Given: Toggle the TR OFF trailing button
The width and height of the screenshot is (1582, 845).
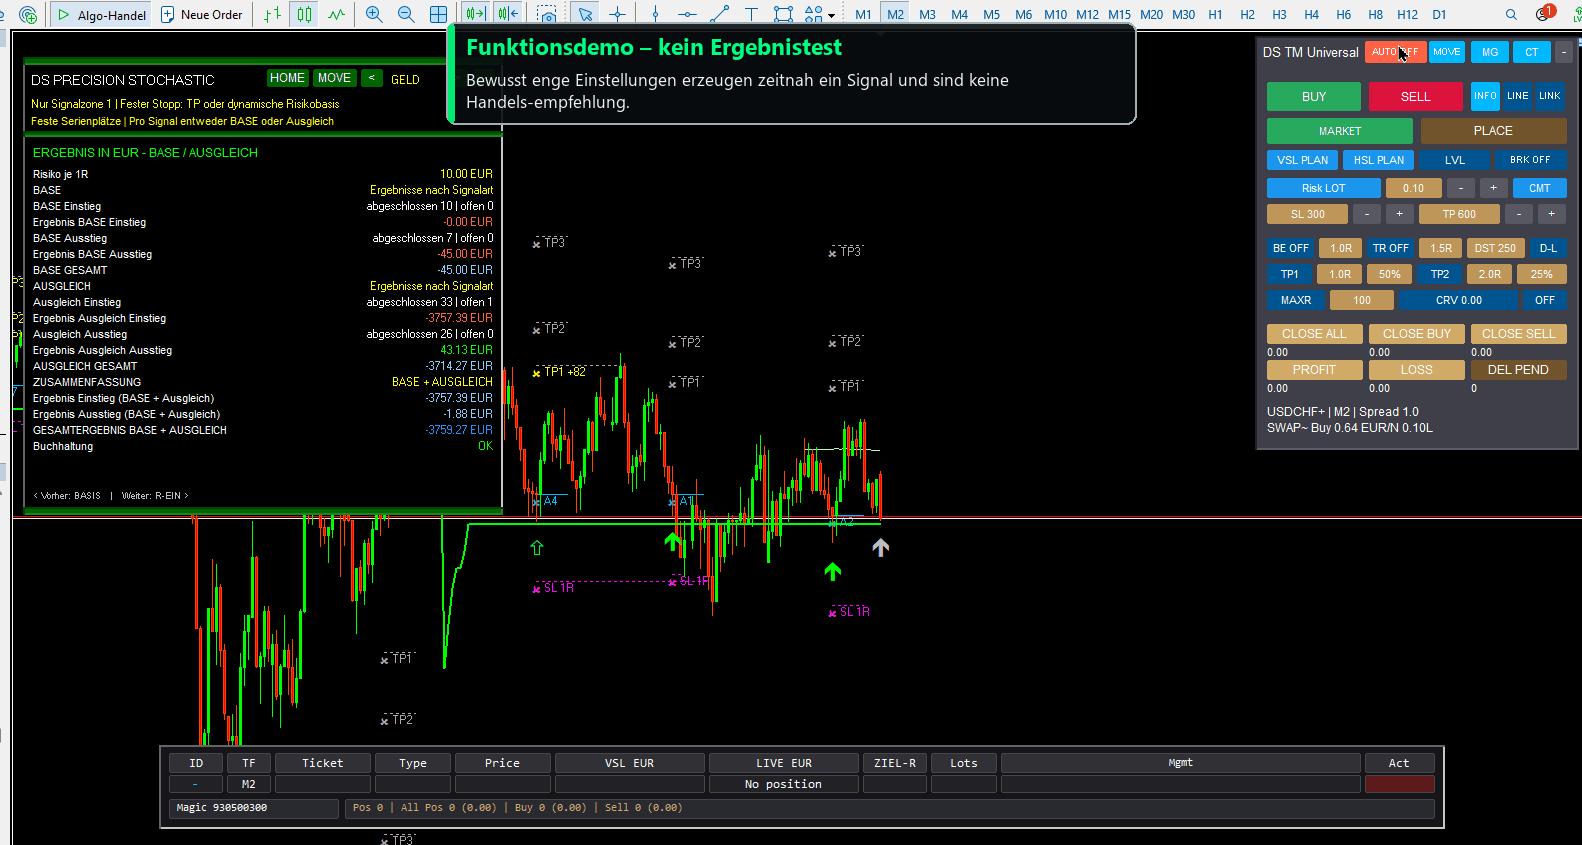Looking at the screenshot, I should pyautogui.click(x=1390, y=248).
